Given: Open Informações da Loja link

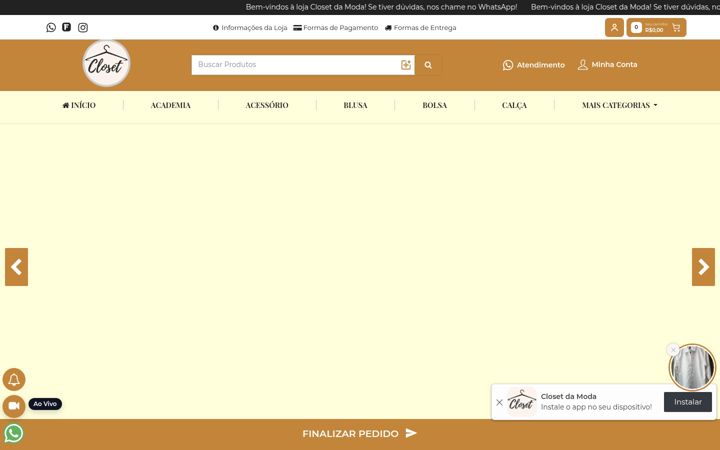Looking at the screenshot, I should (x=250, y=28).
